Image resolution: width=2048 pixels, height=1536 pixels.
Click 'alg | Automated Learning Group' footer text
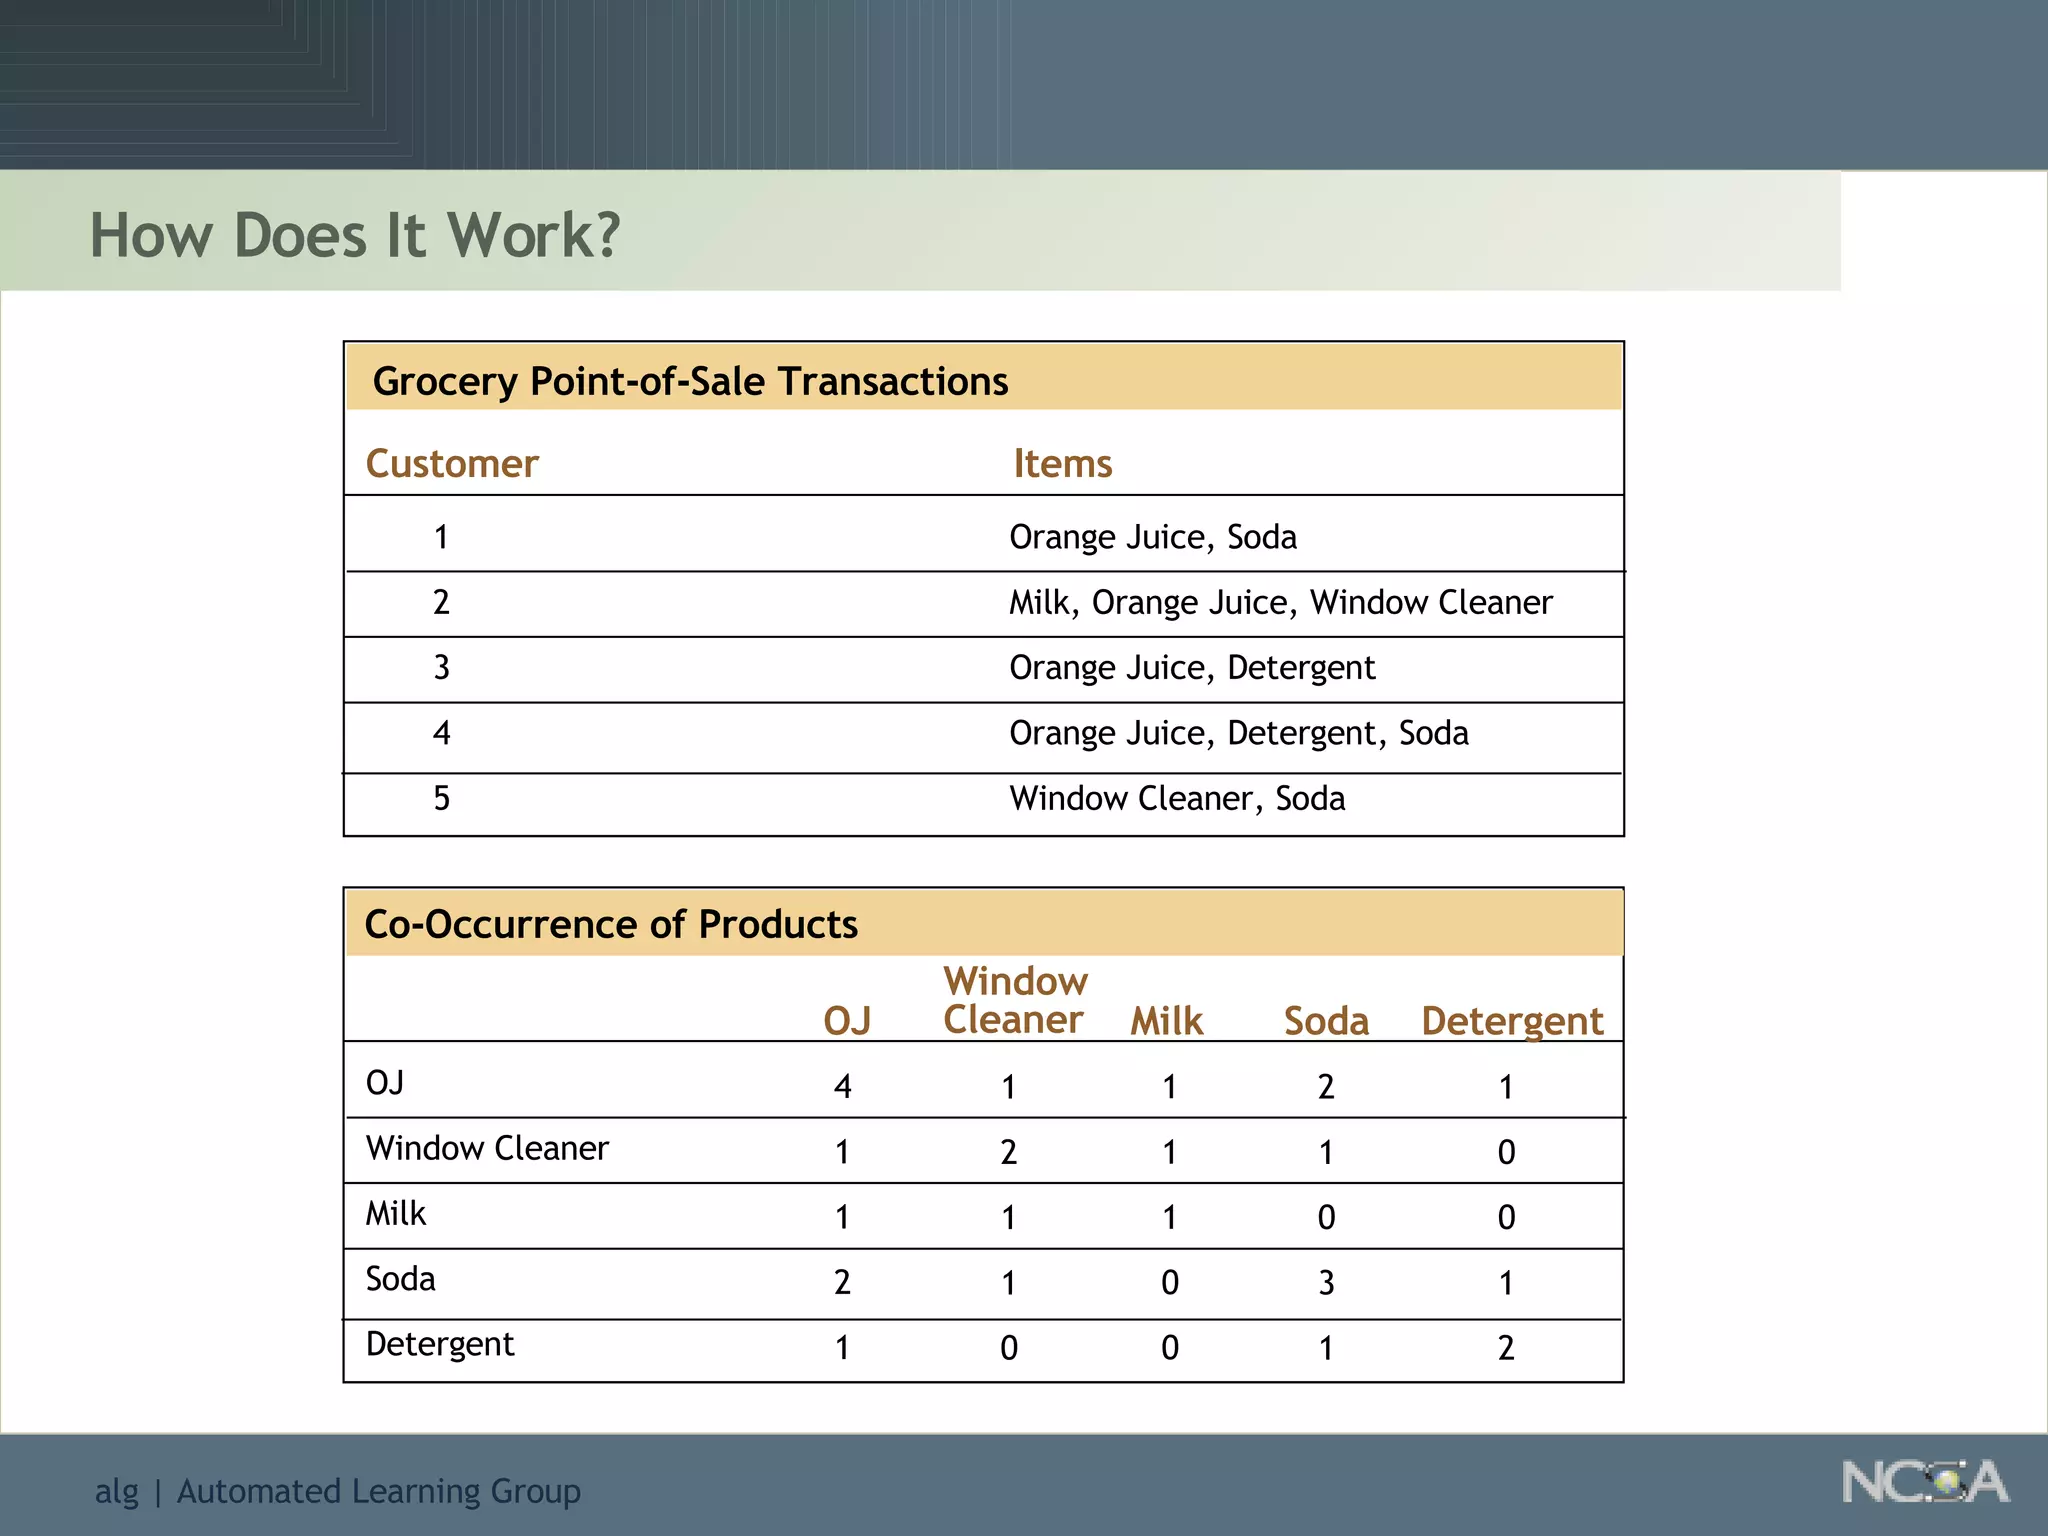coord(338,1491)
